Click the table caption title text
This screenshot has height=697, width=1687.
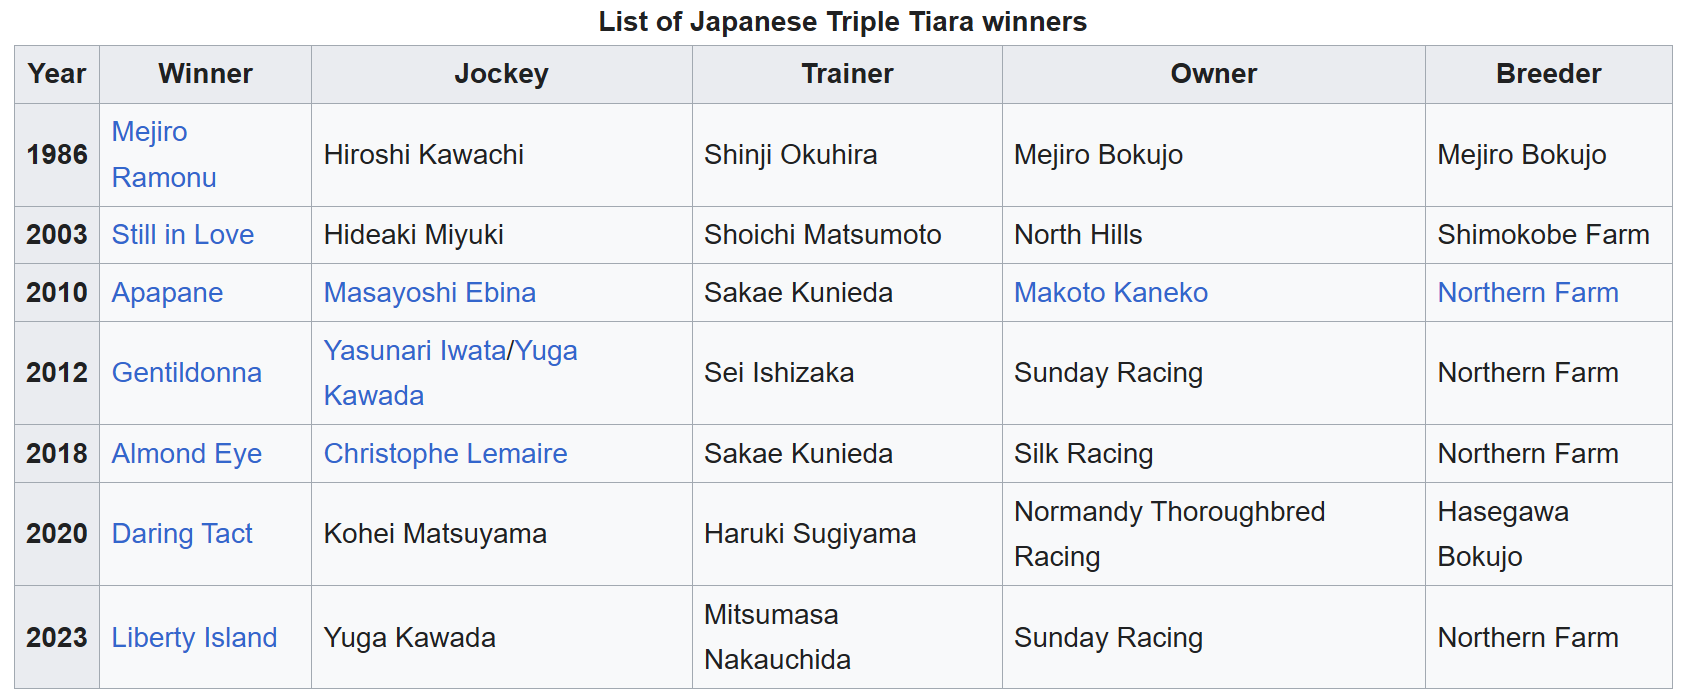843,22
